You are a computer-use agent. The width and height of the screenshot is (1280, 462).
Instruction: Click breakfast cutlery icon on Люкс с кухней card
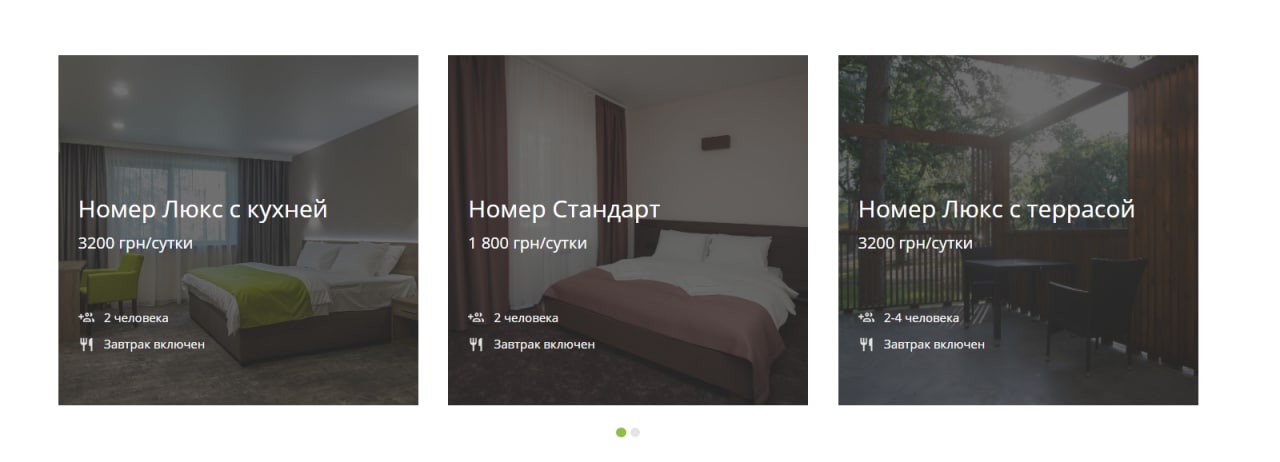point(86,344)
